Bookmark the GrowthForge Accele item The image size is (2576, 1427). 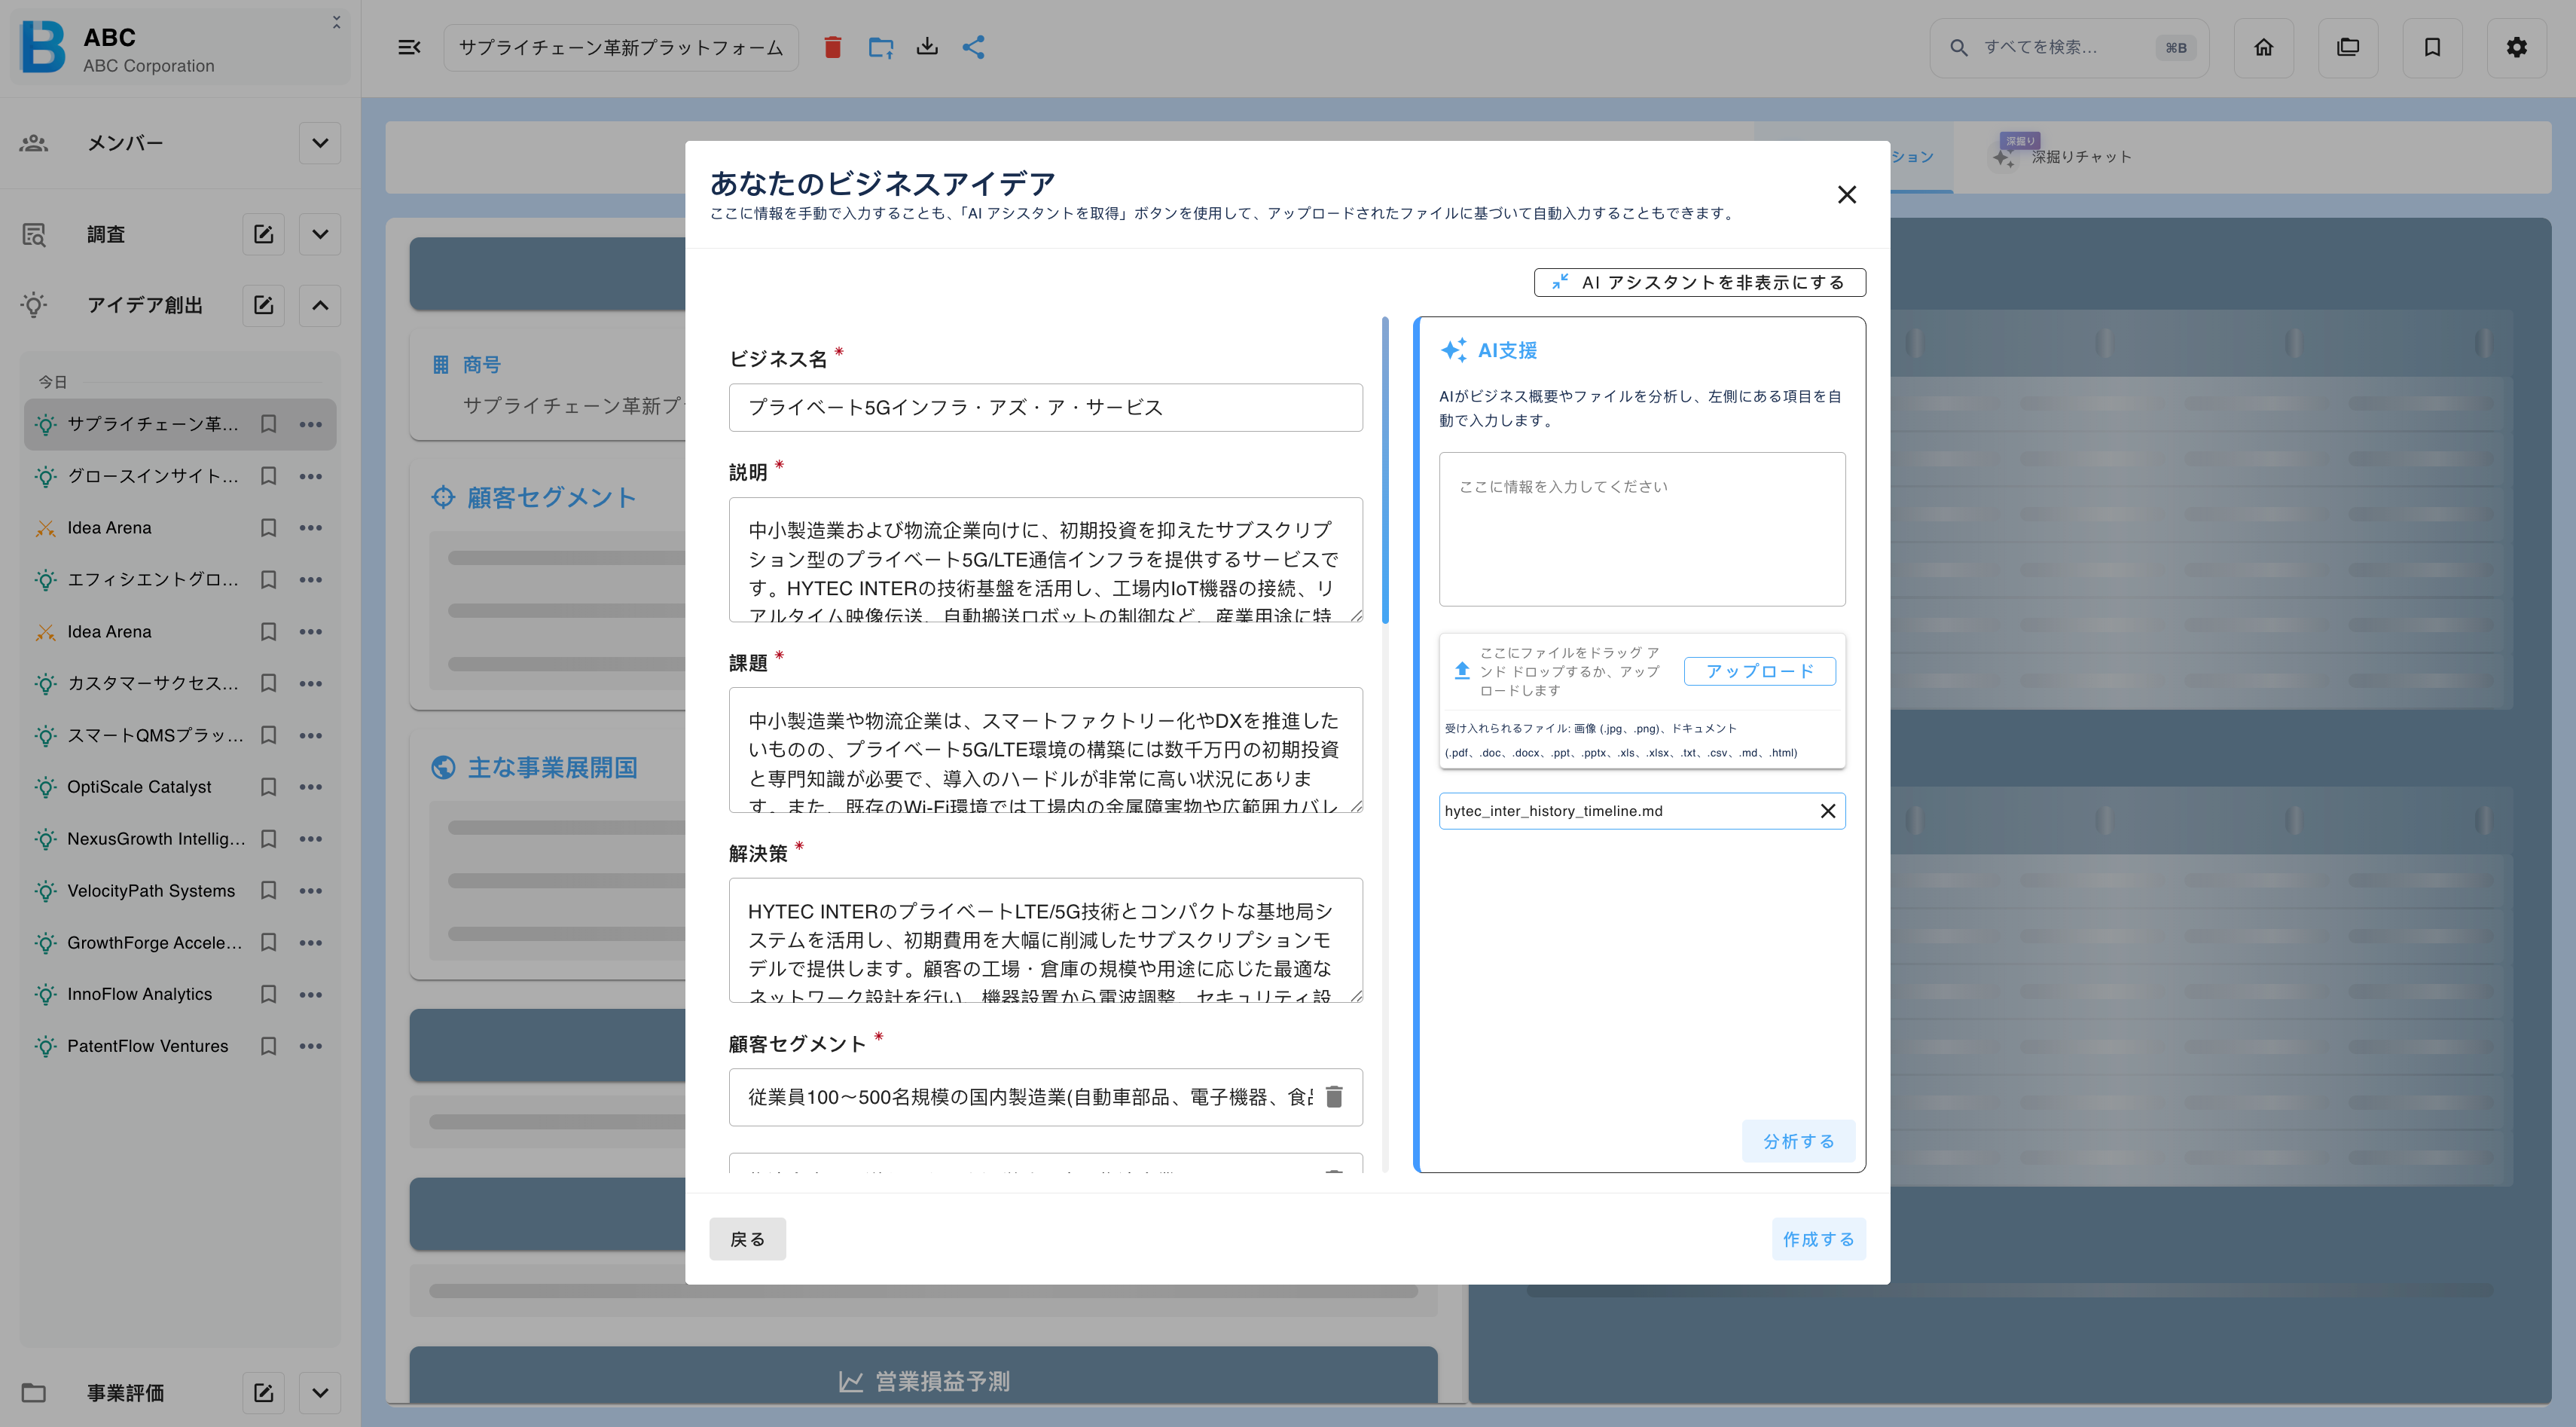268,942
